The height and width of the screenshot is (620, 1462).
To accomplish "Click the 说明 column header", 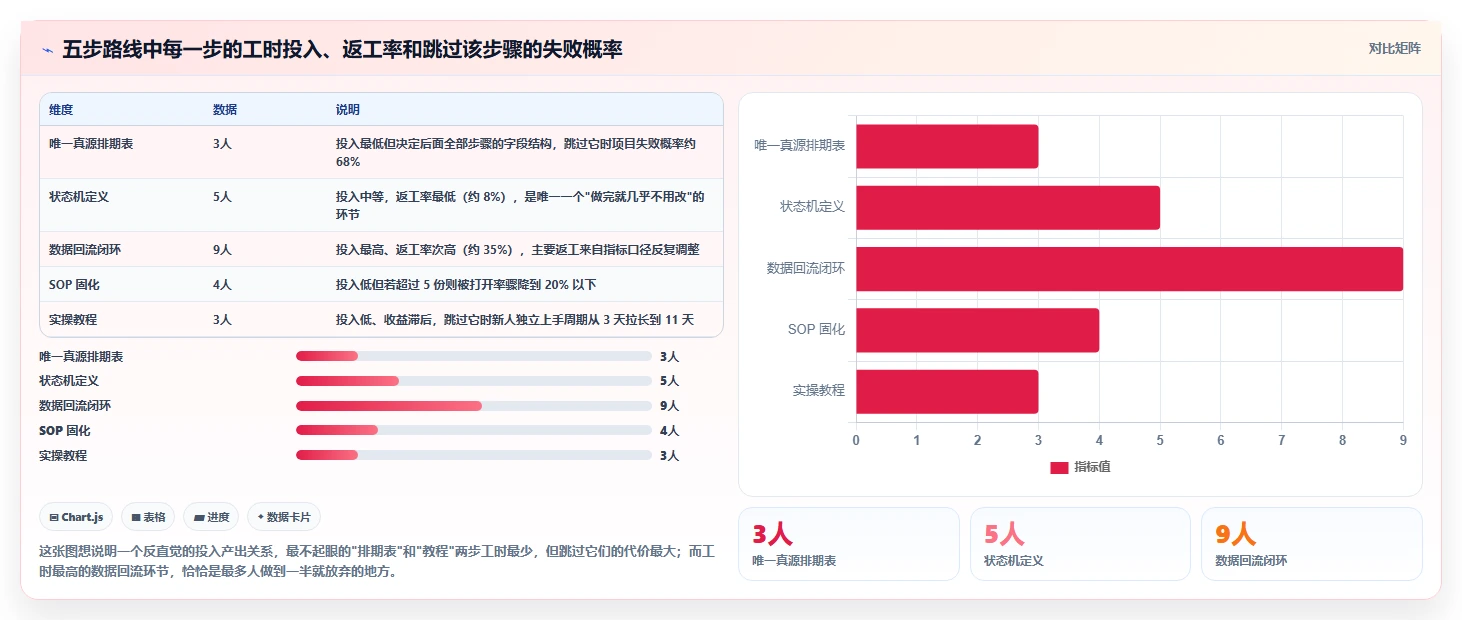I will pyautogui.click(x=348, y=110).
